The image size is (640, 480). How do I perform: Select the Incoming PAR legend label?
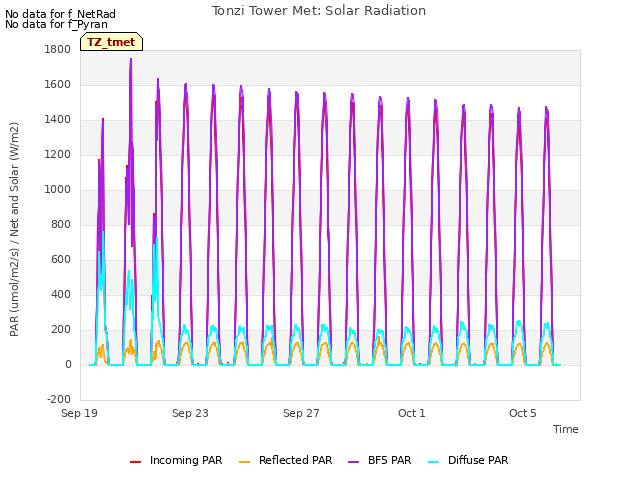click(186, 460)
